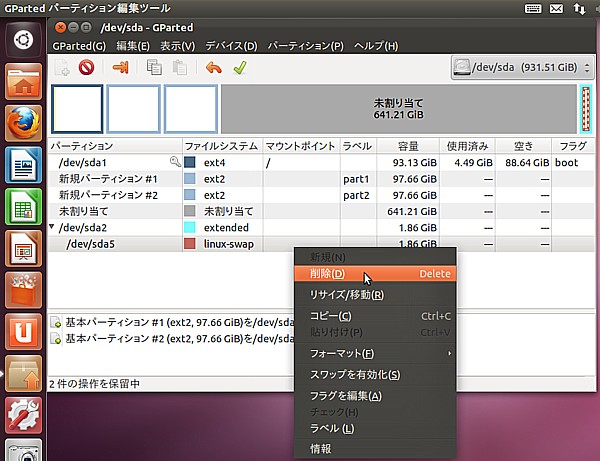The width and height of the screenshot is (600, 461).
Task: Choose スワップを有効化(S) in the context menu
Action: point(375,375)
